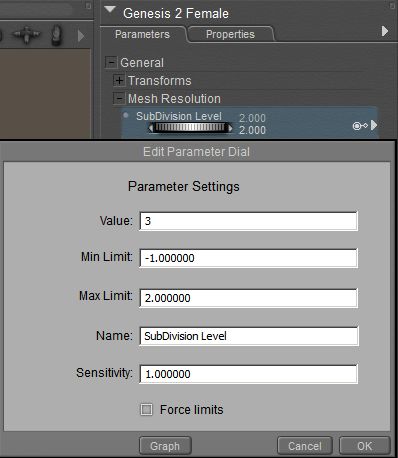Click the General group label
The image size is (398, 458).
tap(142, 63)
